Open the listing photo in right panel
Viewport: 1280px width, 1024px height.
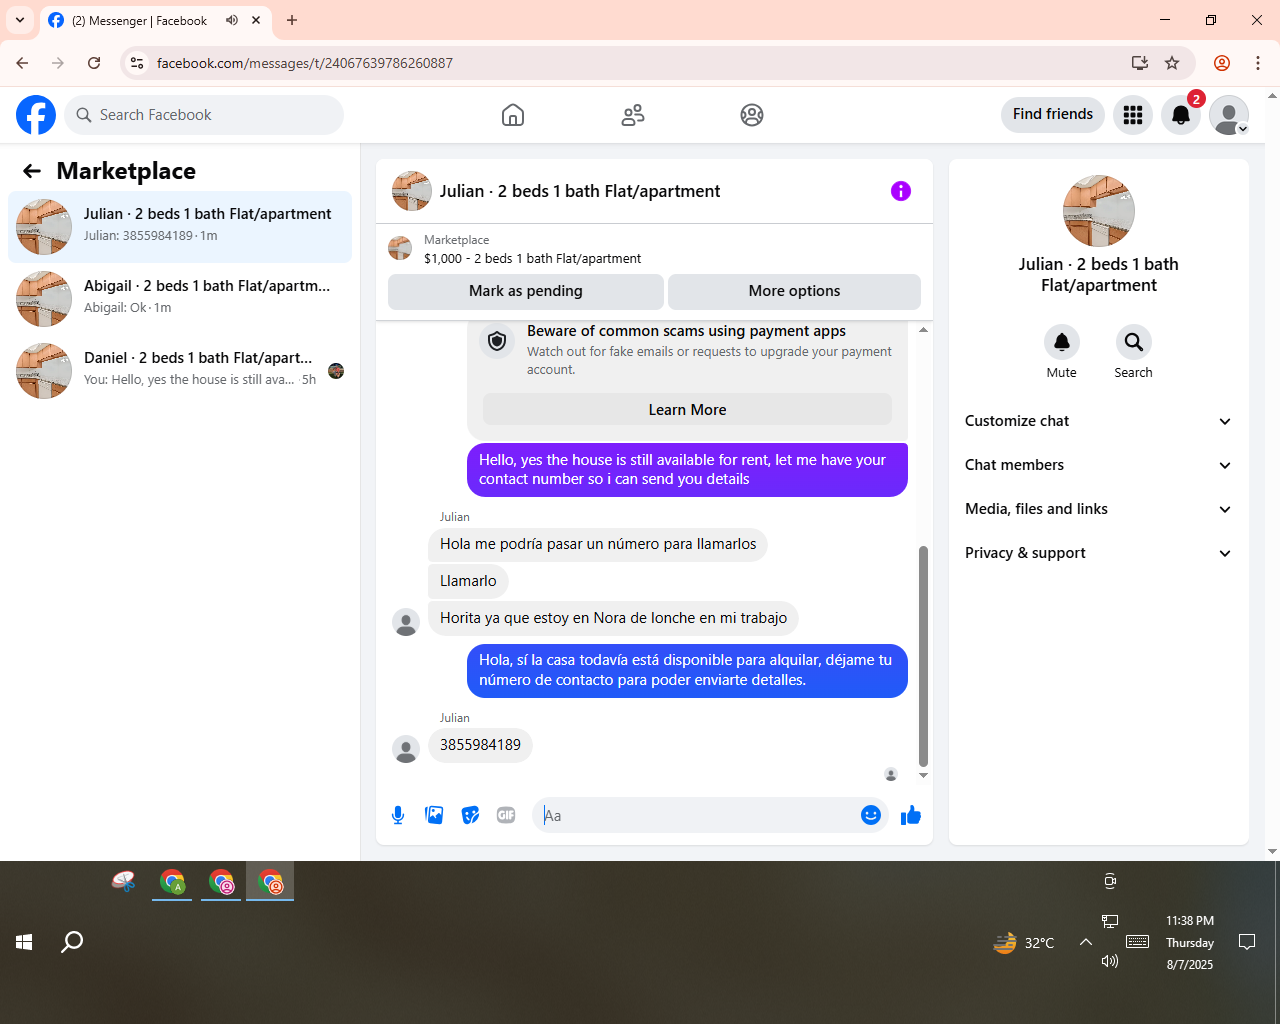pyautogui.click(x=1099, y=211)
